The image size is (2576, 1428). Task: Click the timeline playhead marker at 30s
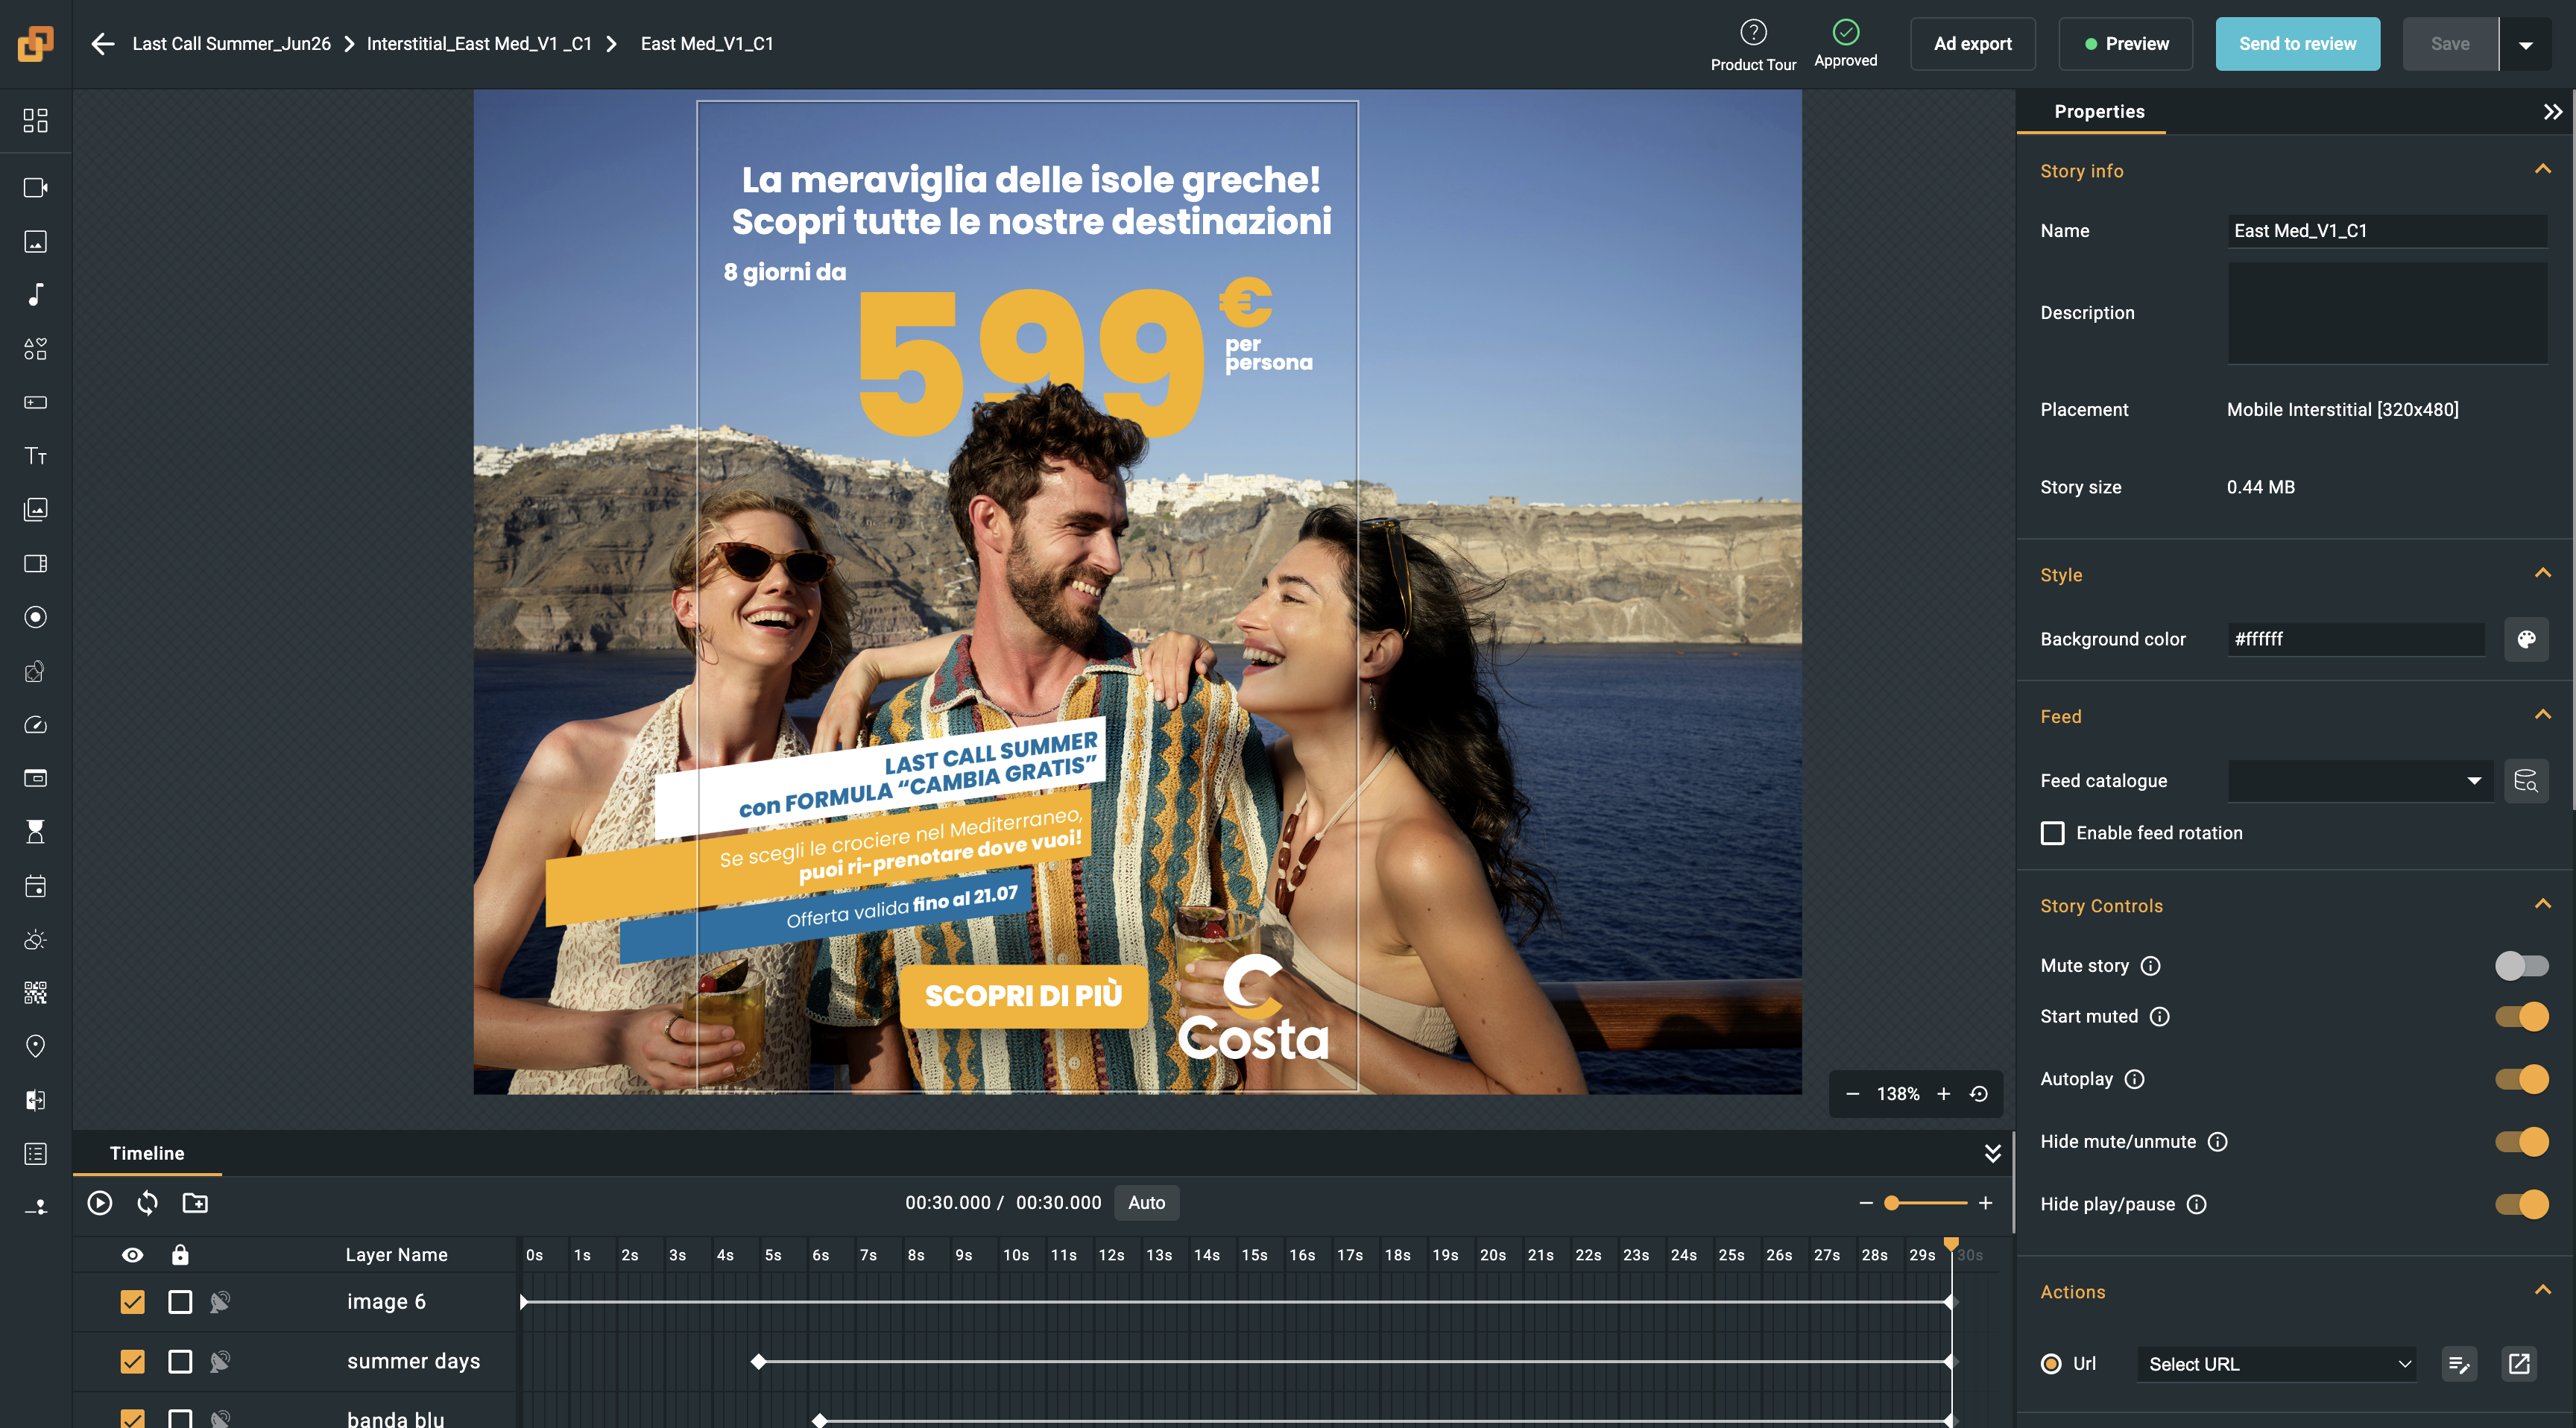[1950, 1244]
